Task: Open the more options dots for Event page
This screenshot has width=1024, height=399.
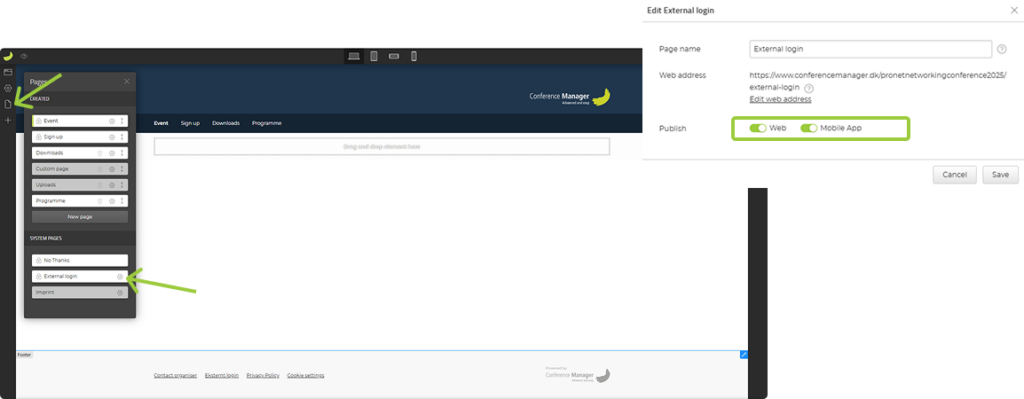Action: pyautogui.click(x=122, y=121)
